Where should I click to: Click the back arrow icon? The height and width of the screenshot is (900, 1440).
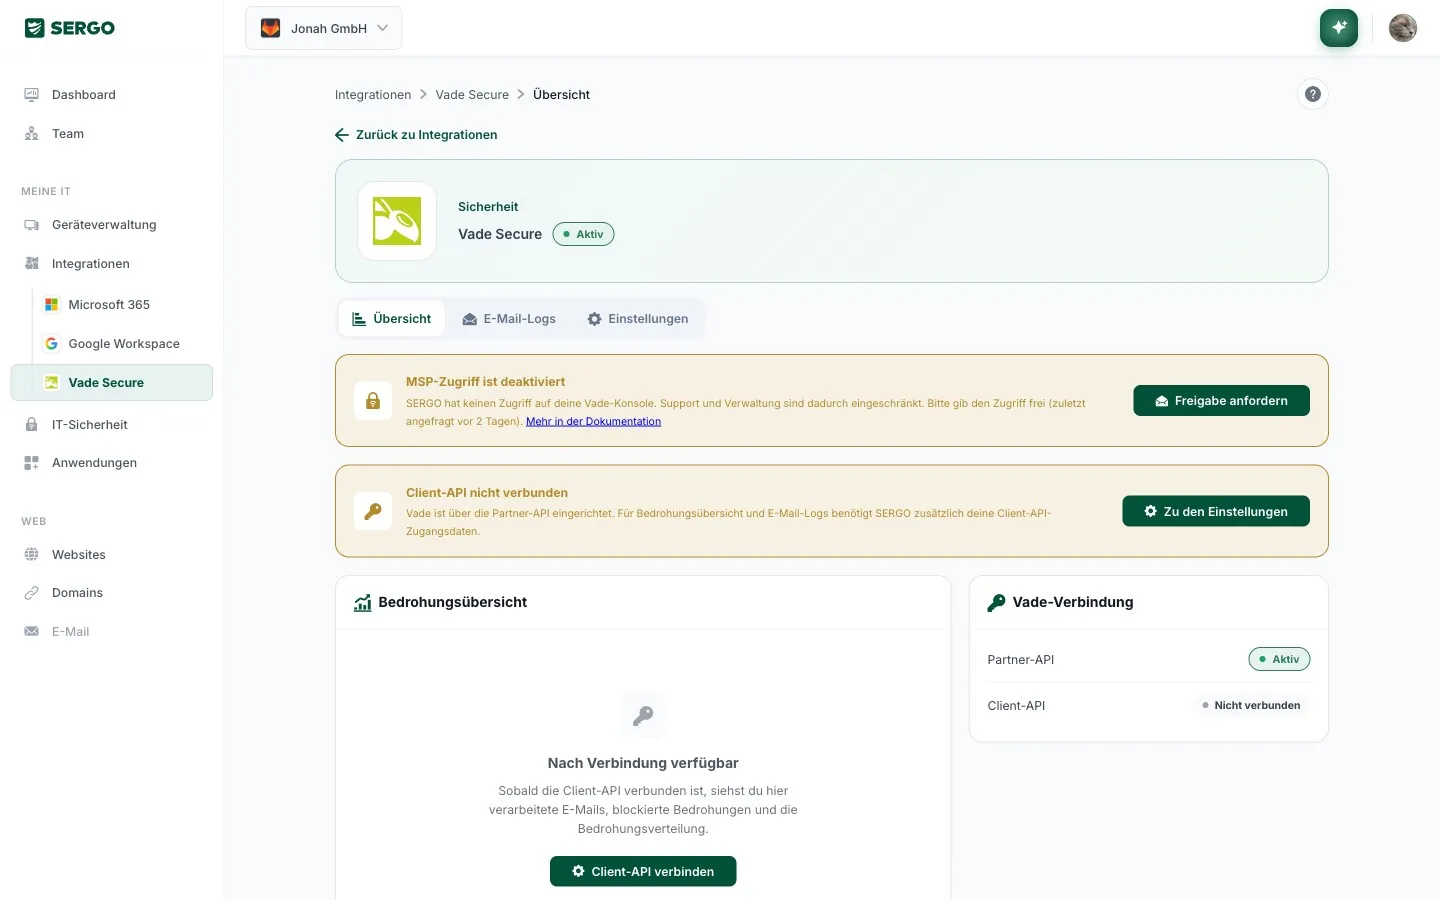point(342,135)
